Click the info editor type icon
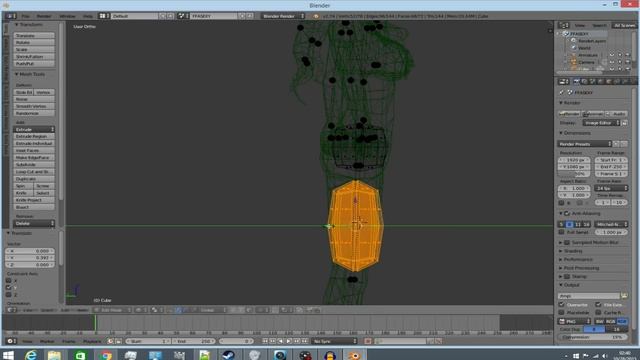Image resolution: width=640 pixels, height=360 pixels. coord(10,16)
